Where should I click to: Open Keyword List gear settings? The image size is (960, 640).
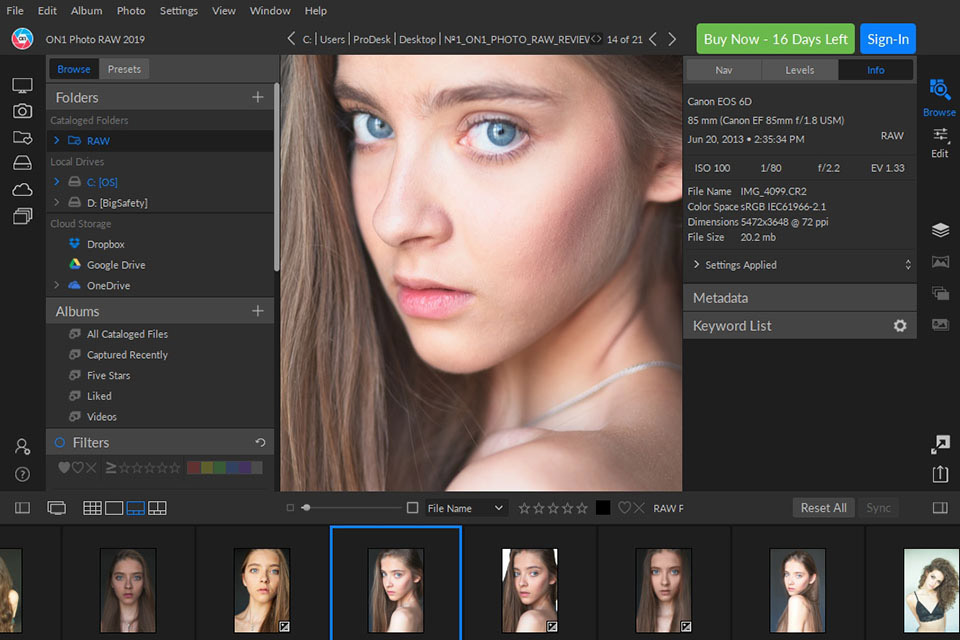point(900,326)
